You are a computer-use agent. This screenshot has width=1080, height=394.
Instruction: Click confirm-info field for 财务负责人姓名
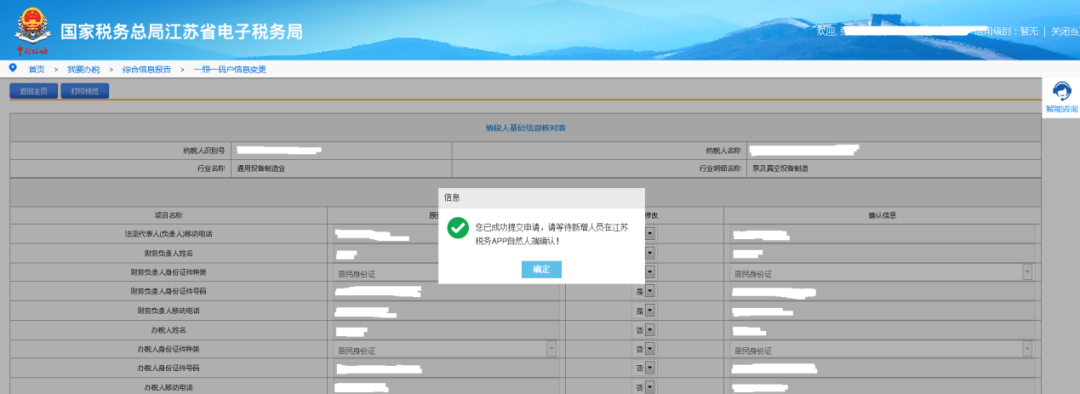coord(882,253)
